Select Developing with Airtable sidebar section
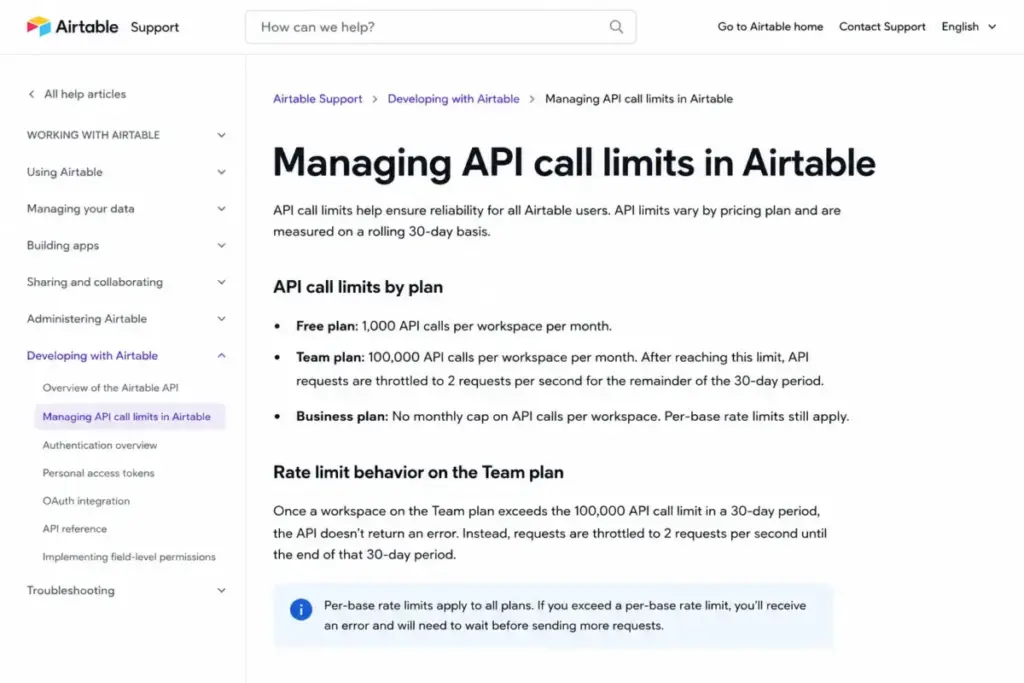 (x=92, y=355)
